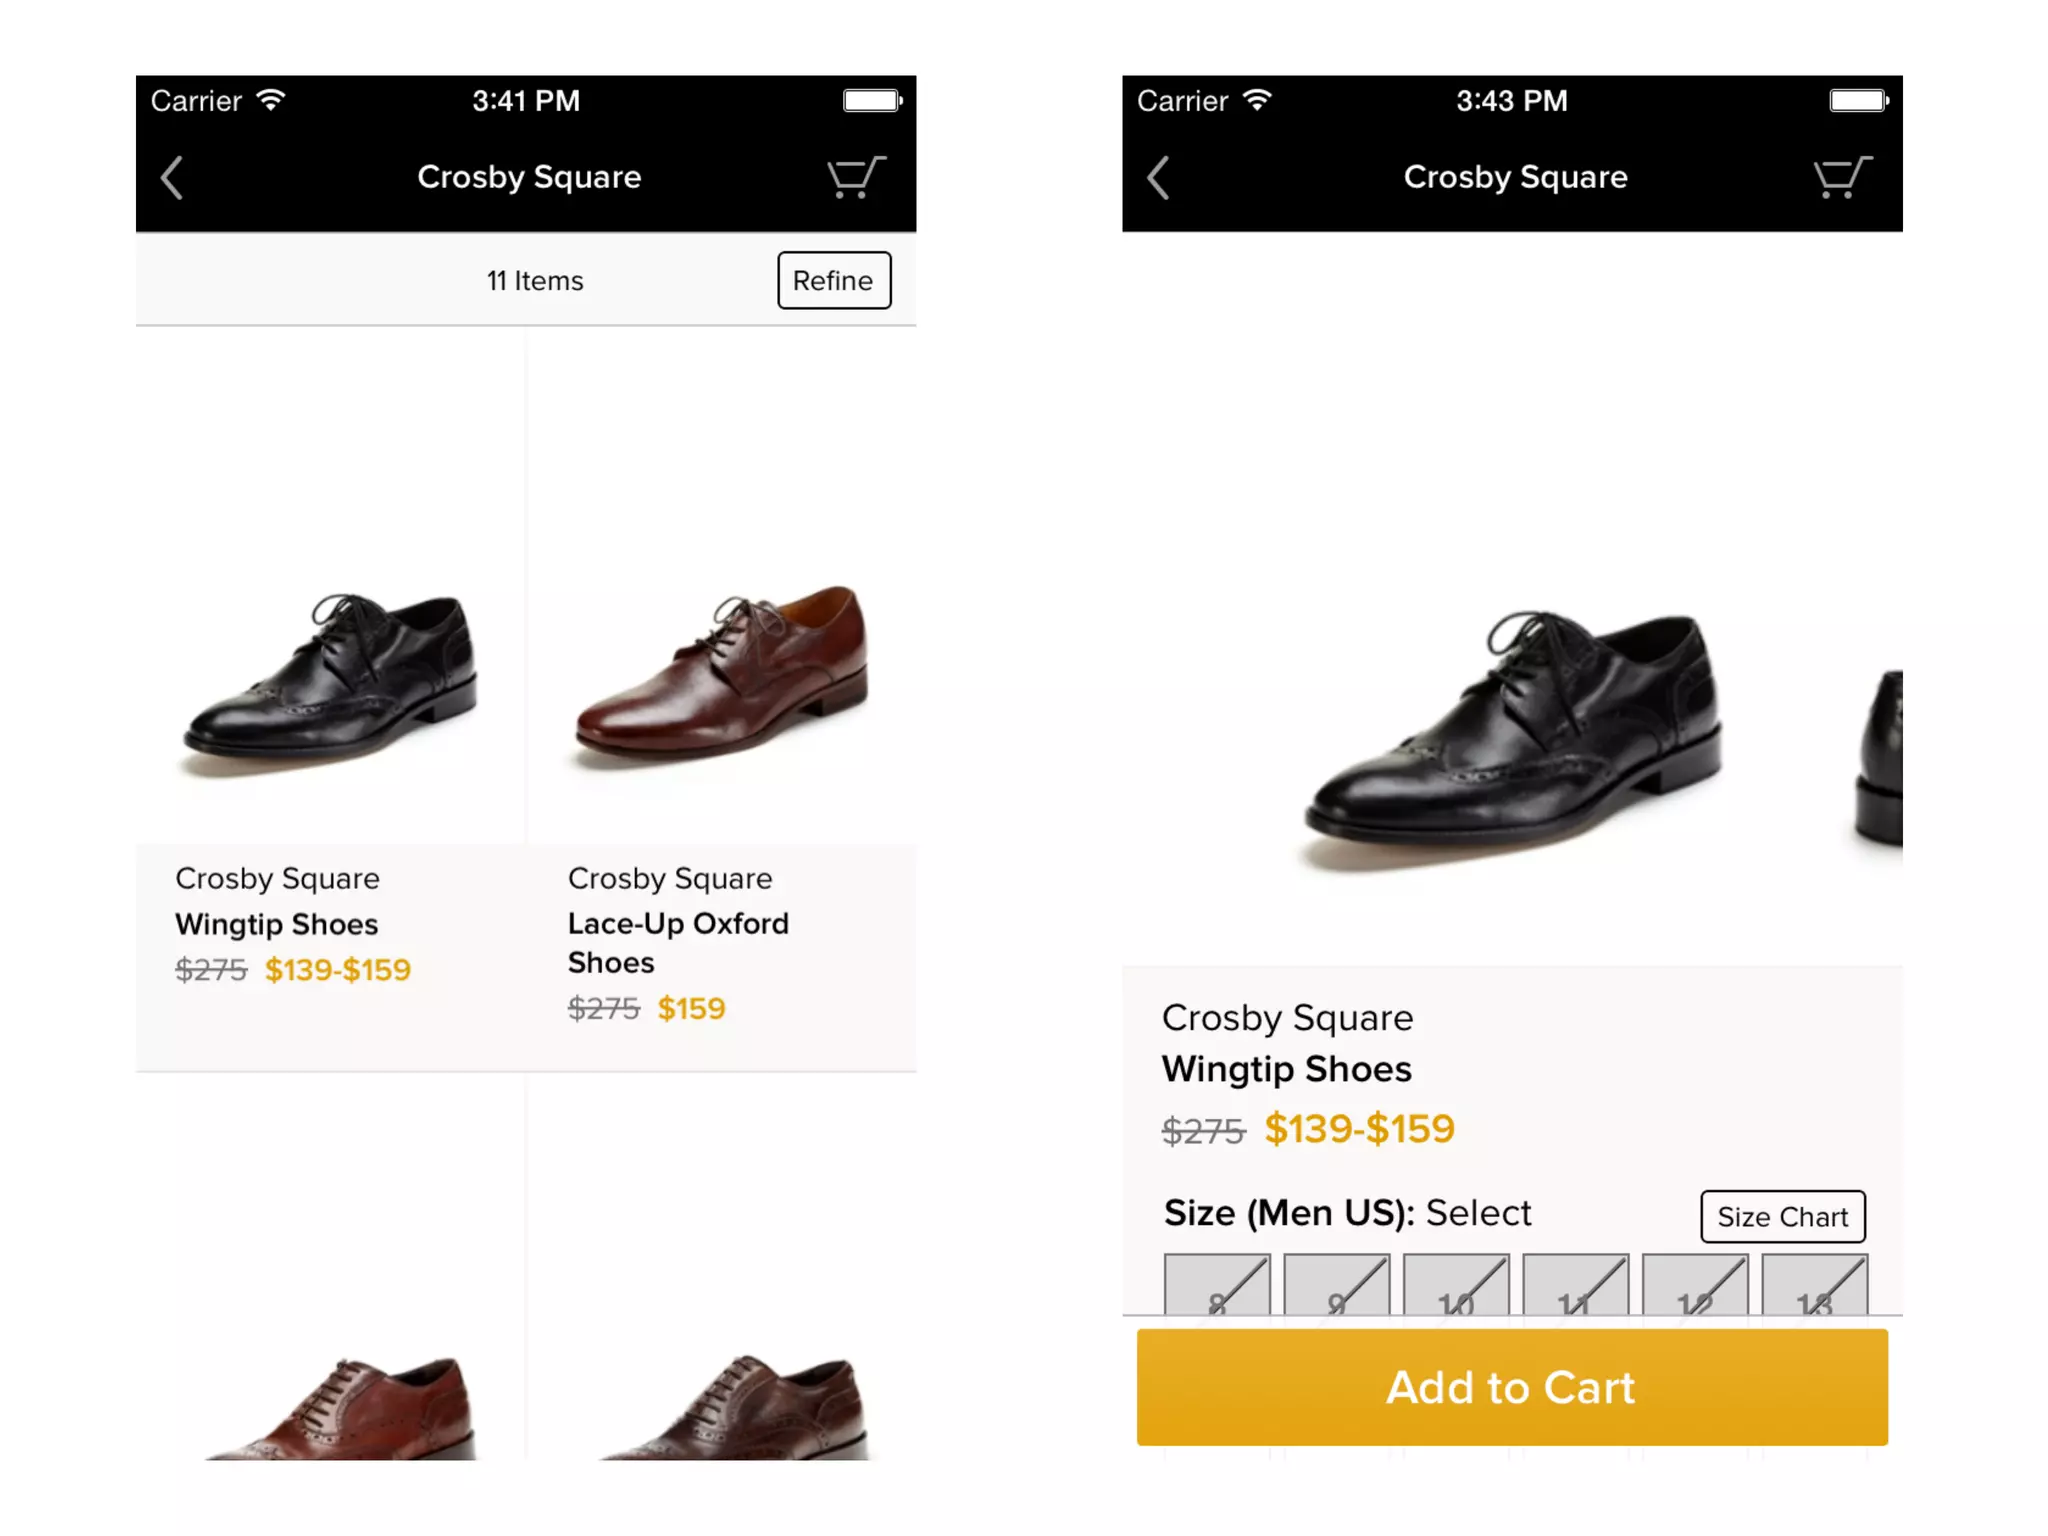Select shoe size 8
The image size is (2048, 1536).
[x=1217, y=1286]
